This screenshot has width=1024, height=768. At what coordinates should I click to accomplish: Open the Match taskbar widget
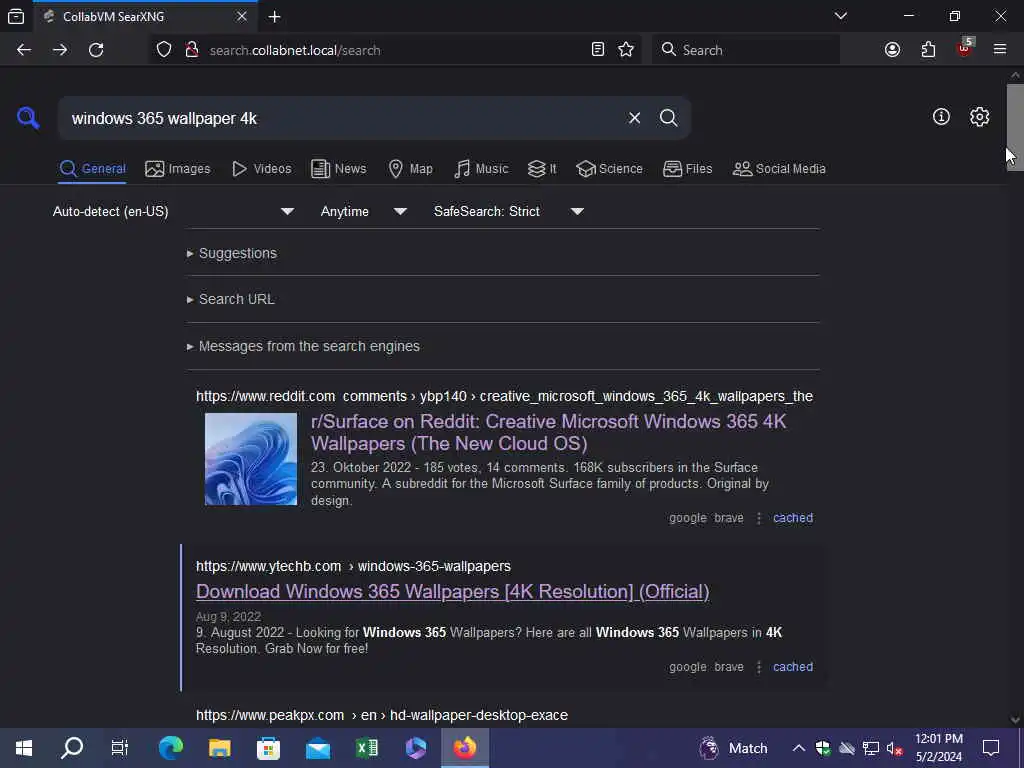point(733,748)
